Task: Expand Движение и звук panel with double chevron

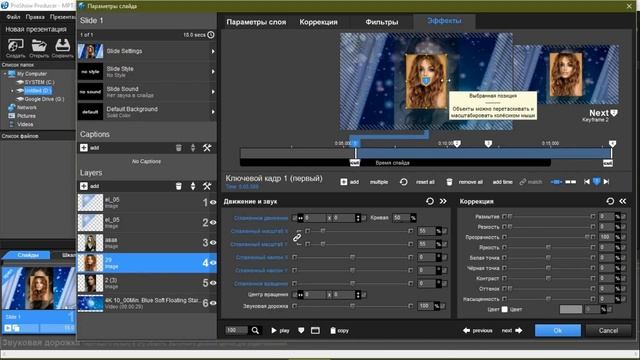Action: [443, 201]
